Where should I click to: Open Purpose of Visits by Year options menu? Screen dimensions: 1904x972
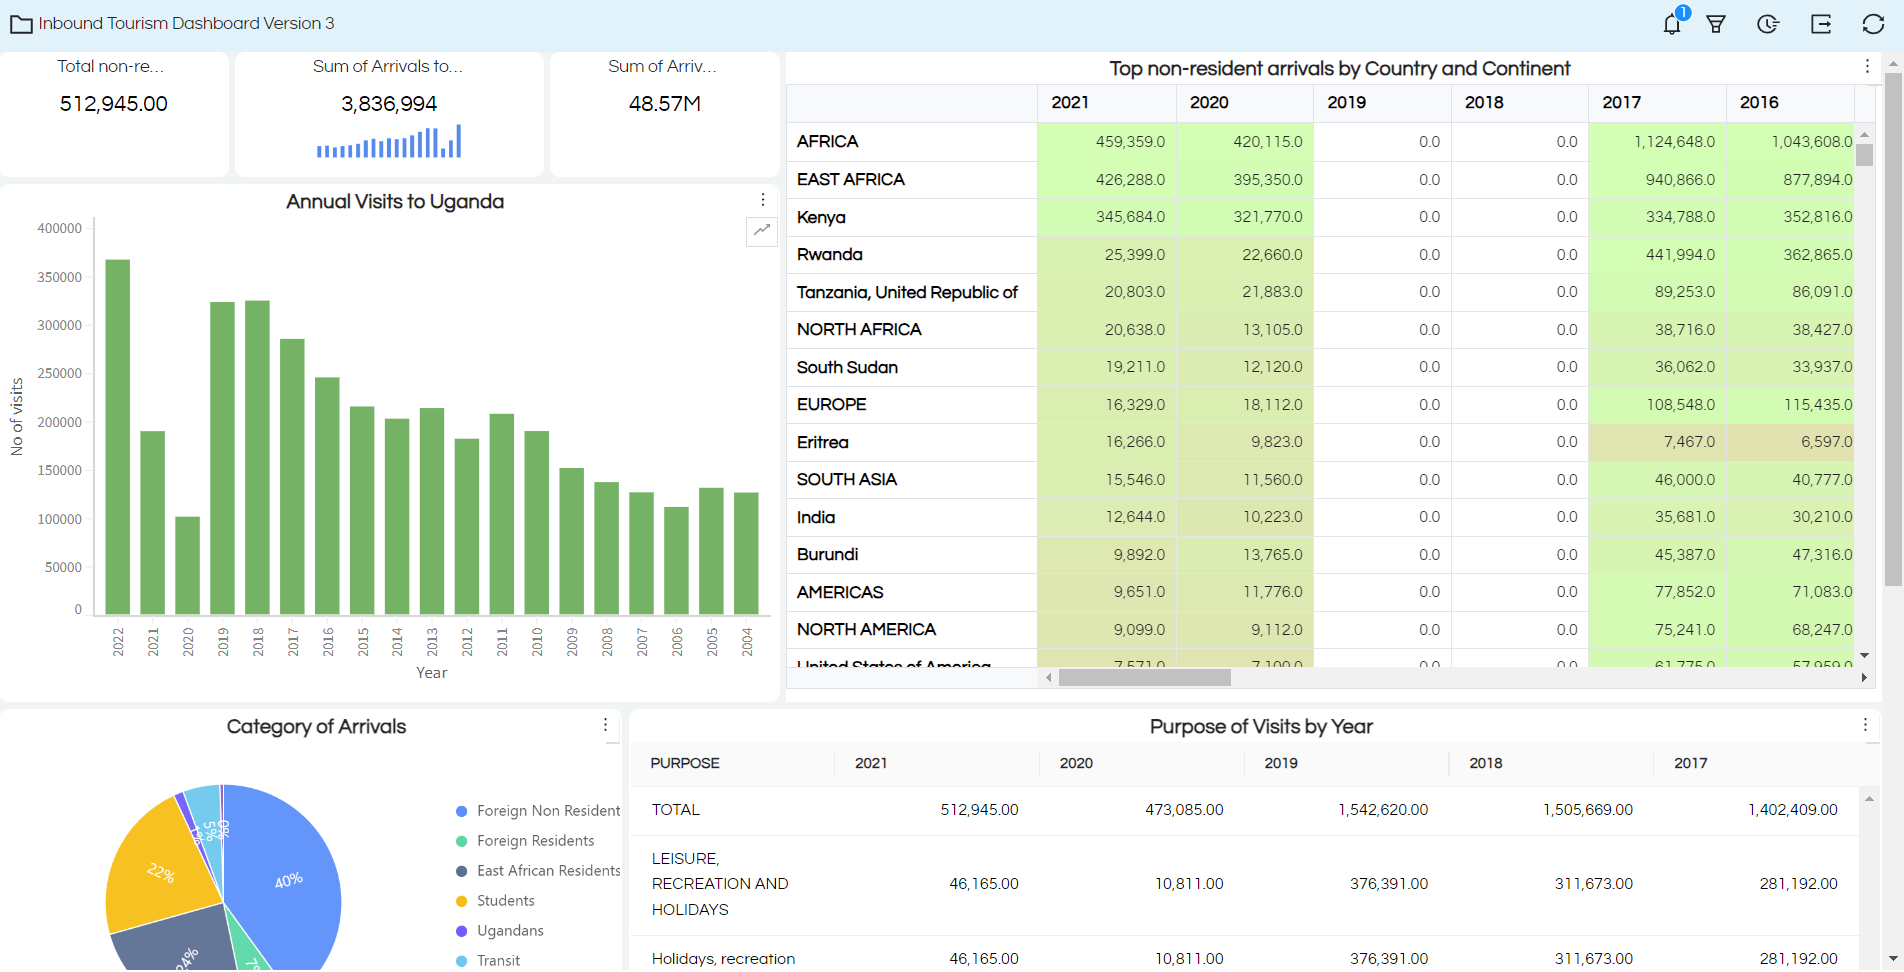1866,726
